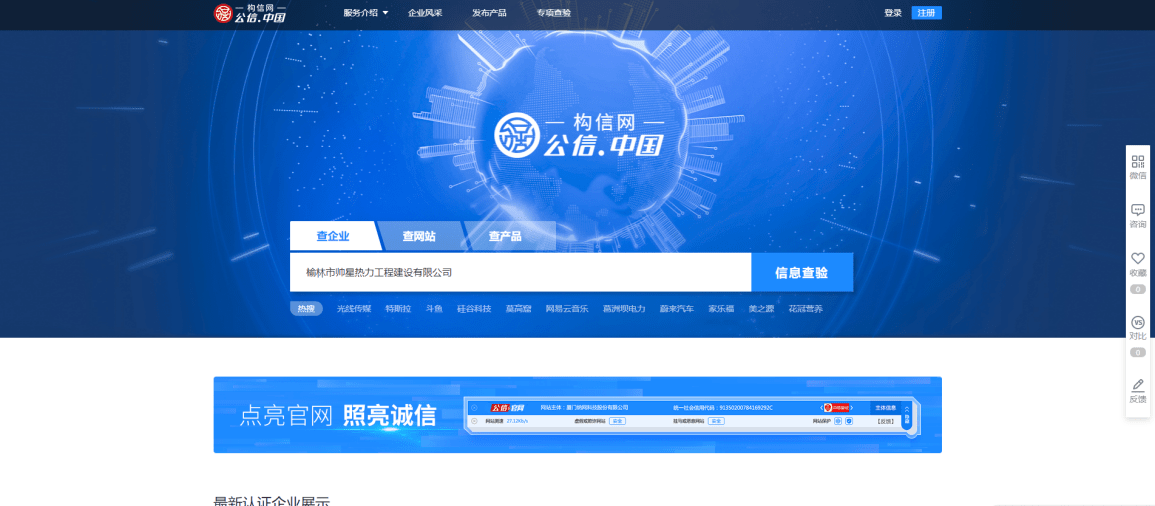The height and width of the screenshot is (506, 1155).
Task: Click the 注册 register button
Action: point(926,13)
